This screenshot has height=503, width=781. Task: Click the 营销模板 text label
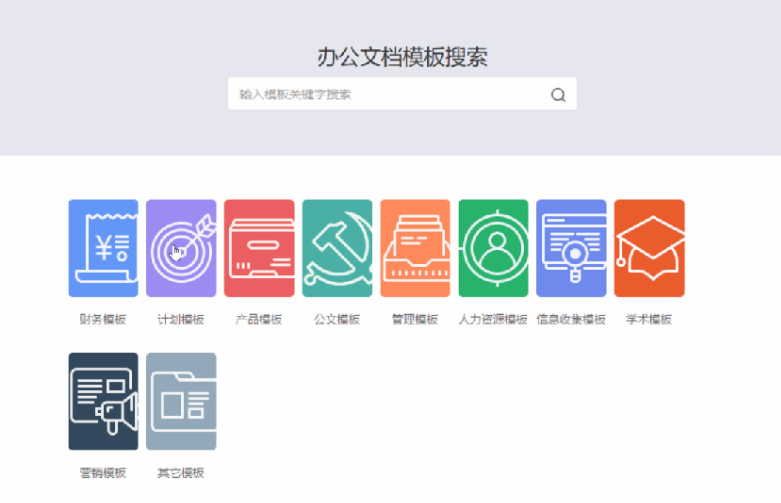coord(103,473)
